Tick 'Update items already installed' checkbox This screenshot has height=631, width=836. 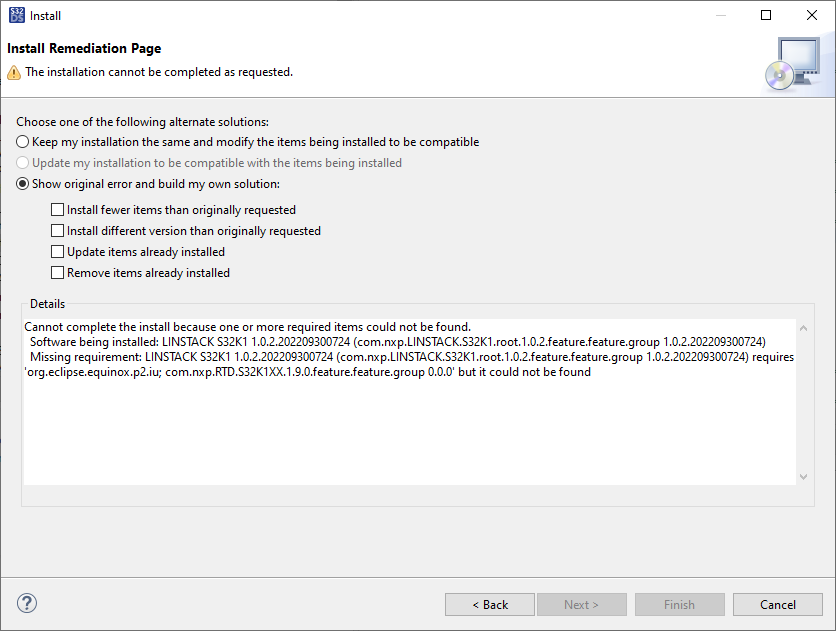point(58,252)
